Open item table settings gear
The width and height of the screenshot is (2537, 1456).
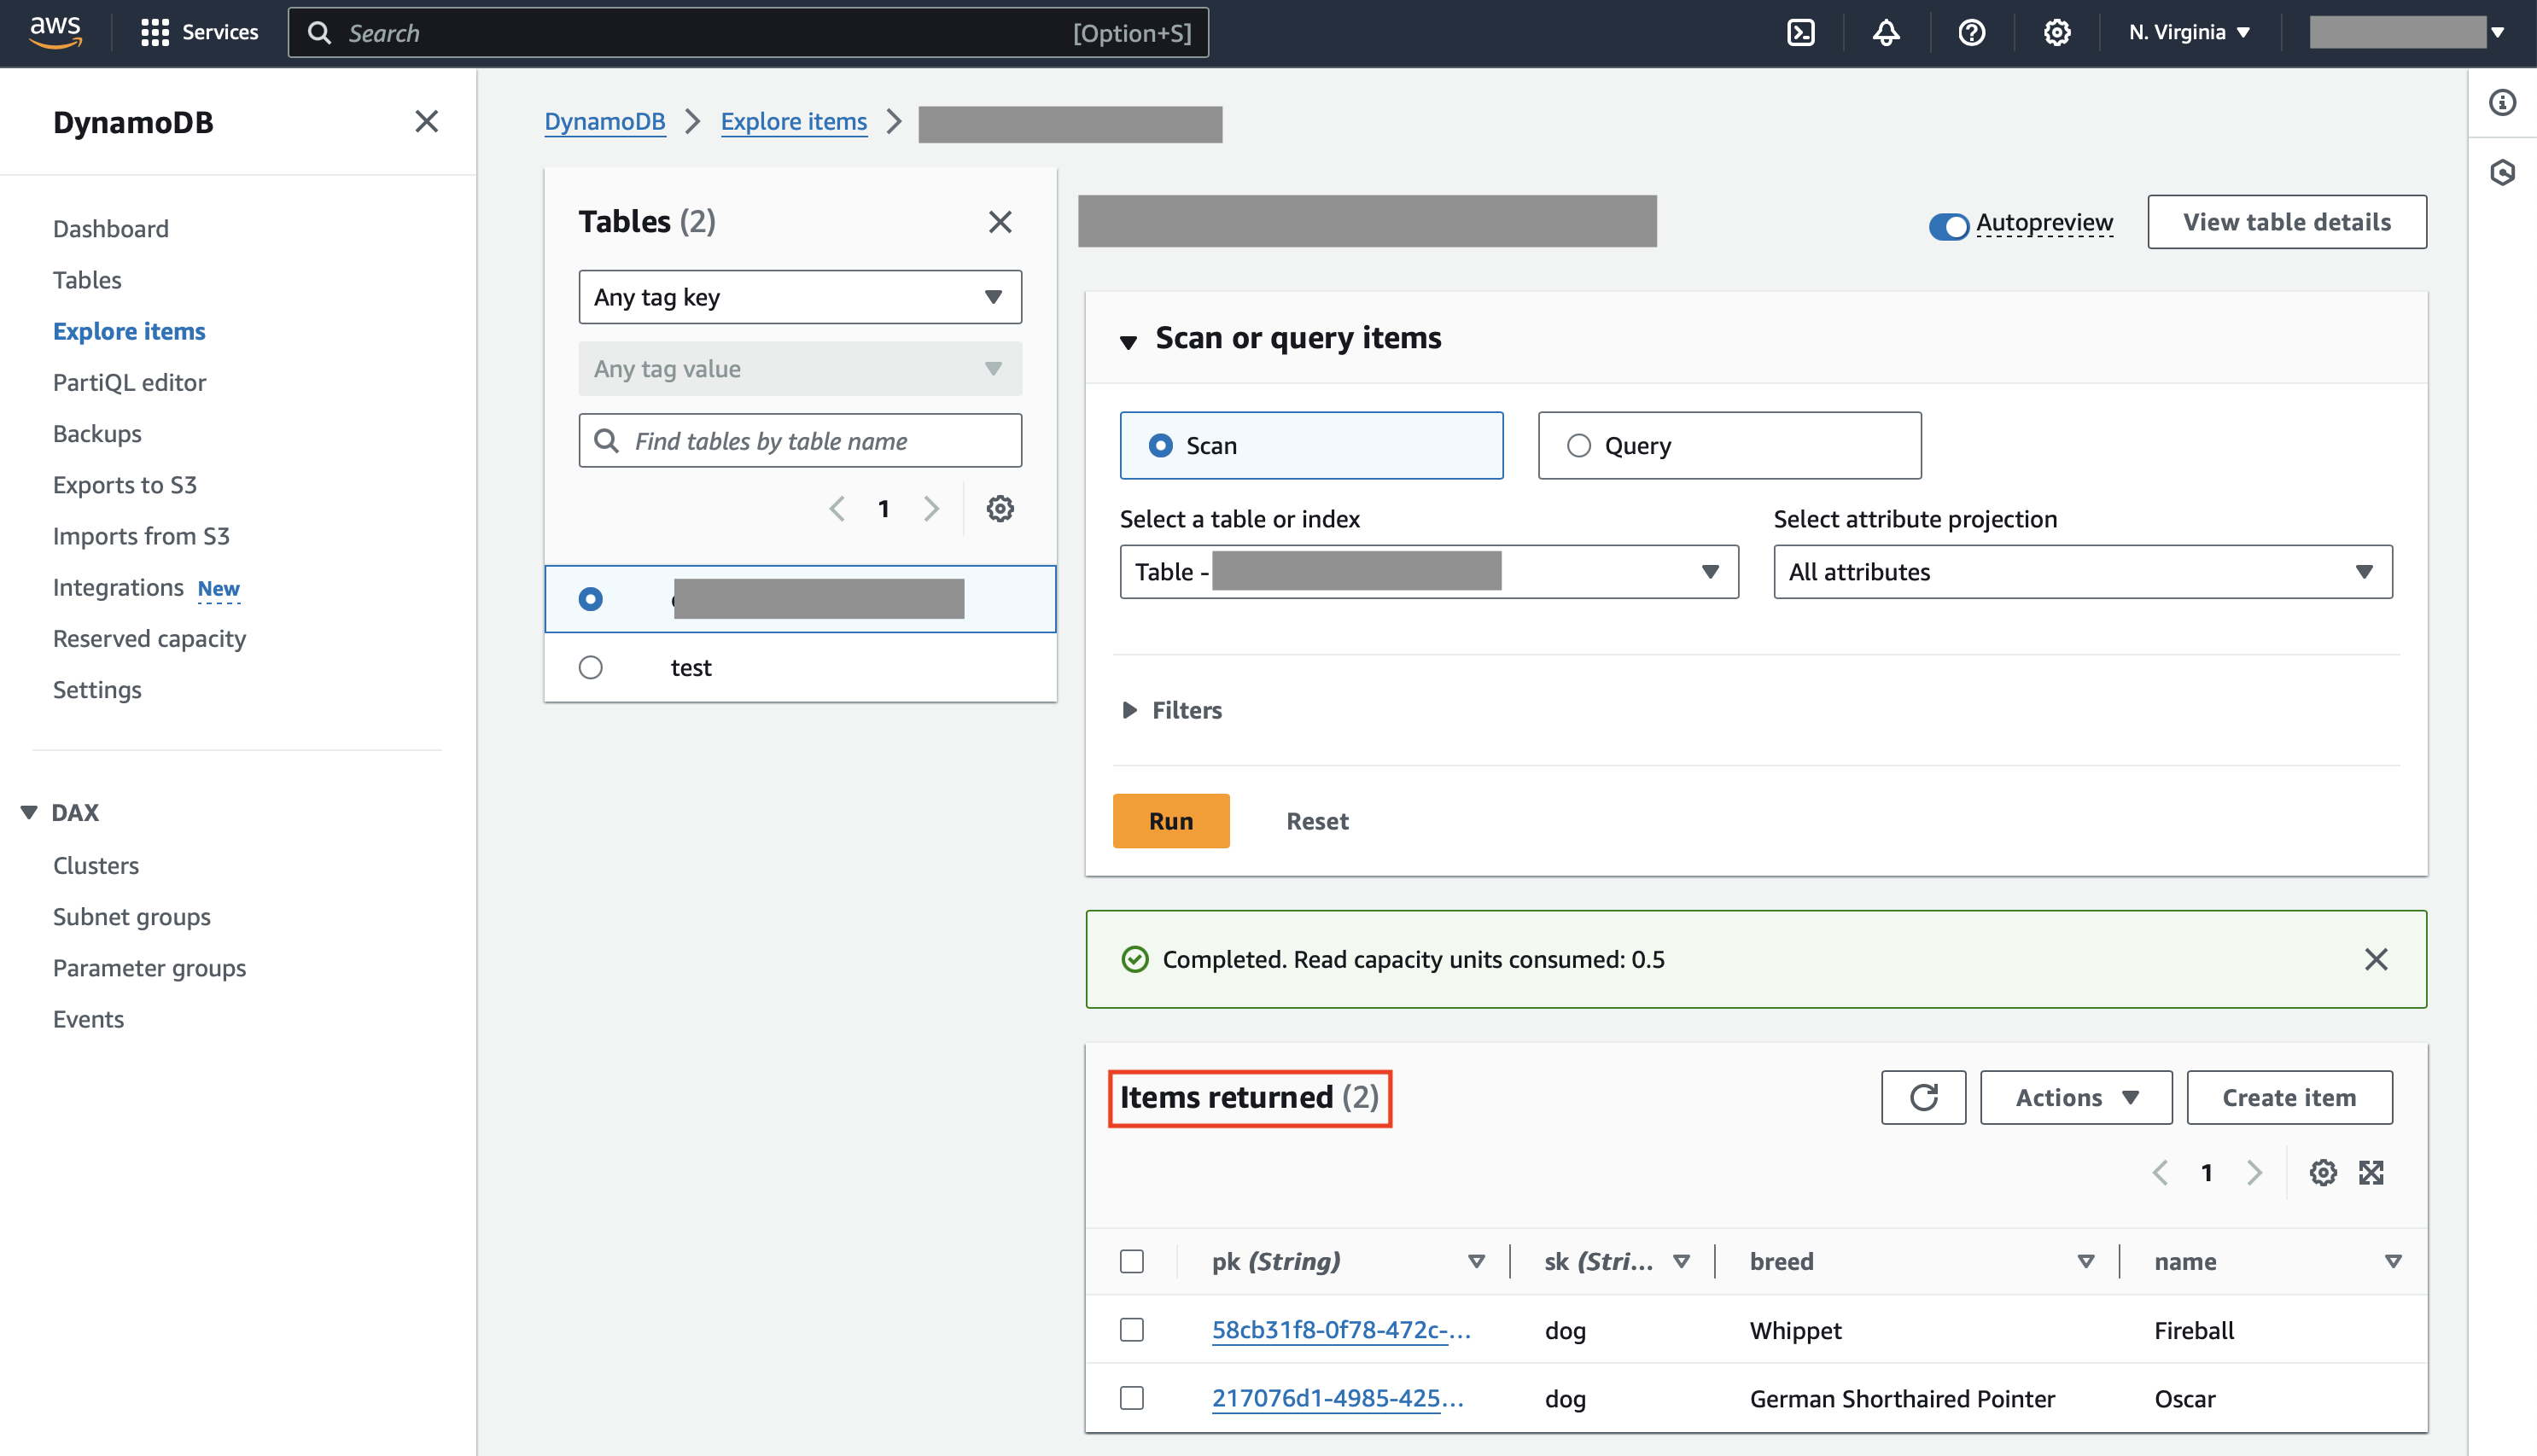2322,1172
